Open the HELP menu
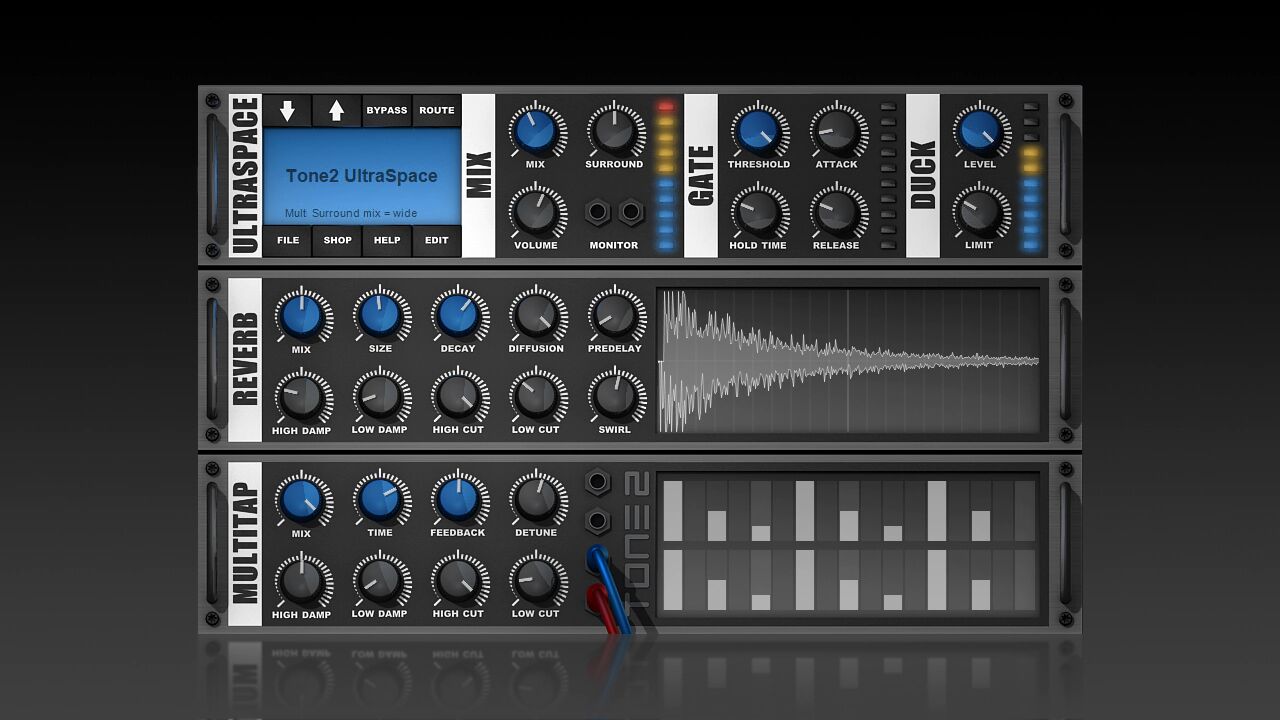Screen dimensions: 1280x720 click(x=386, y=240)
